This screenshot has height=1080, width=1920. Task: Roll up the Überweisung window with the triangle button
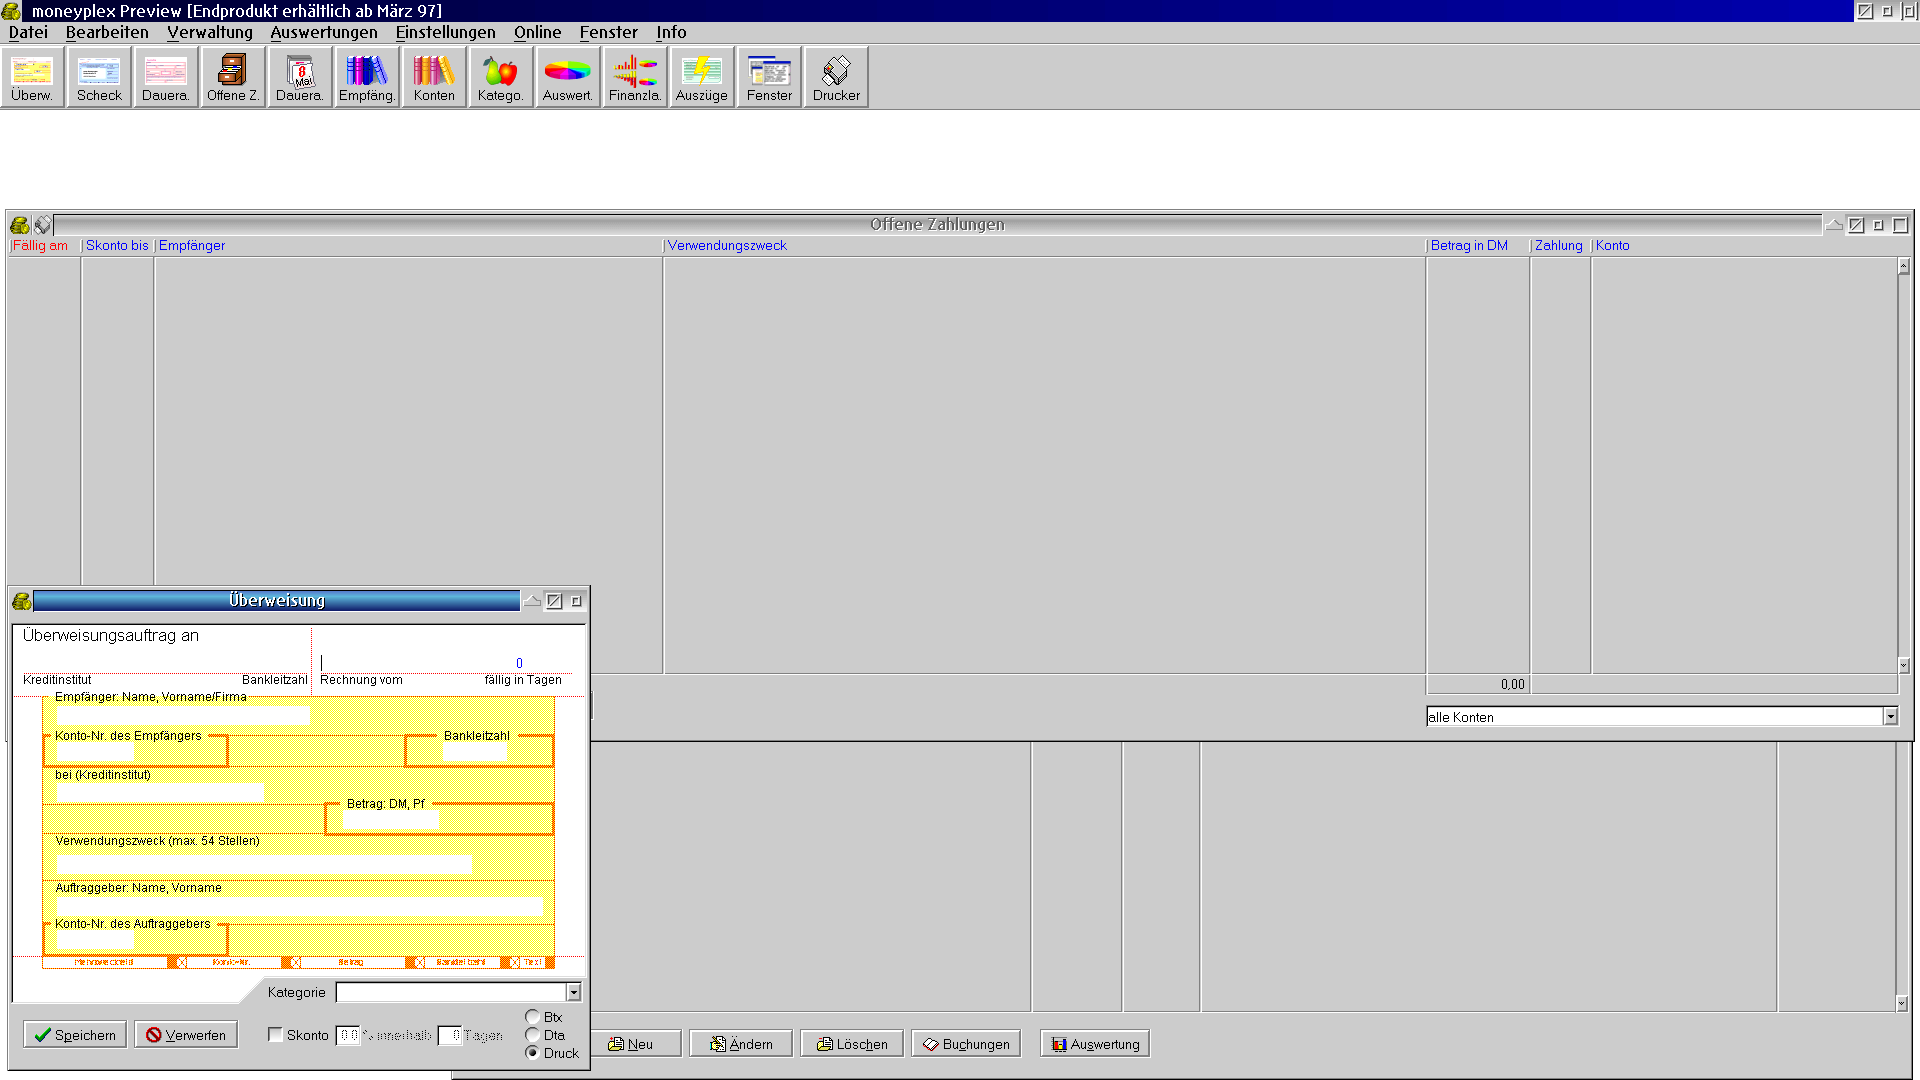tap(532, 601)
